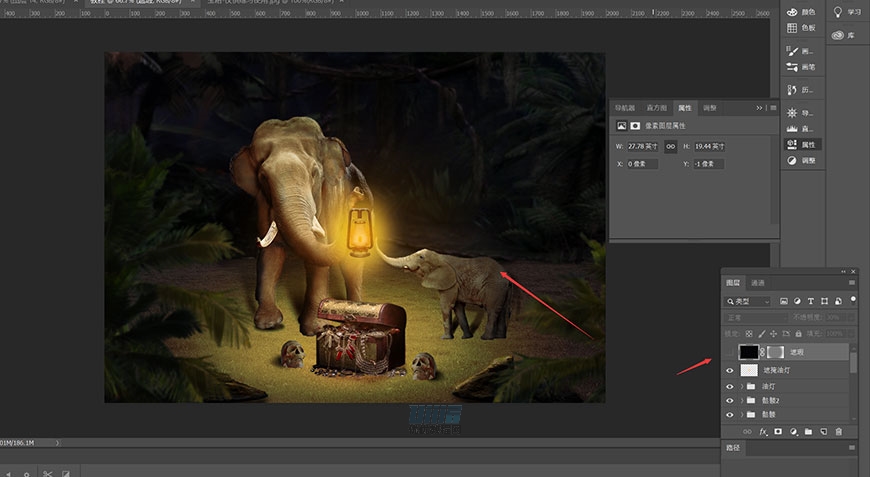This screenshot has height=477, width=870.
Task: Click the link layers icon at Layers bottom
Action: (x=747, y=432)
